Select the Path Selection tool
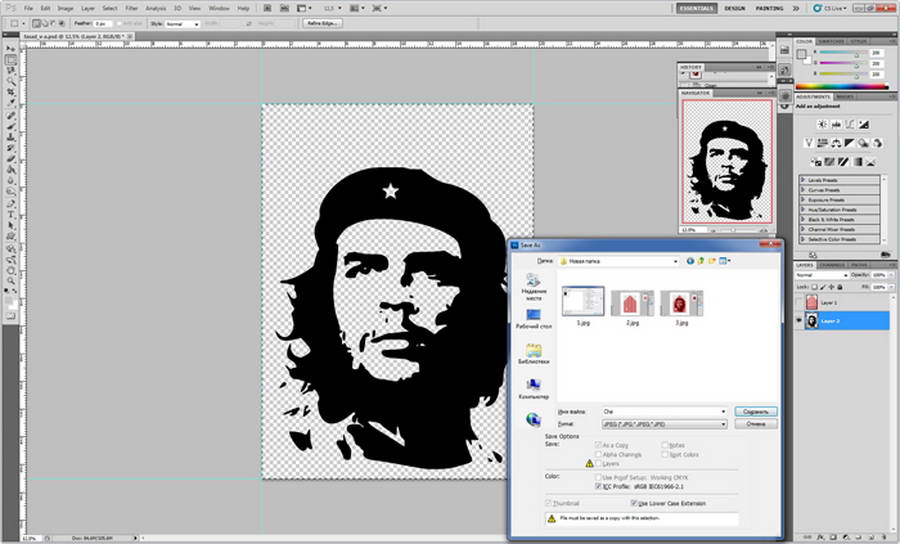 pyautogui.click(x=11, y=226)
